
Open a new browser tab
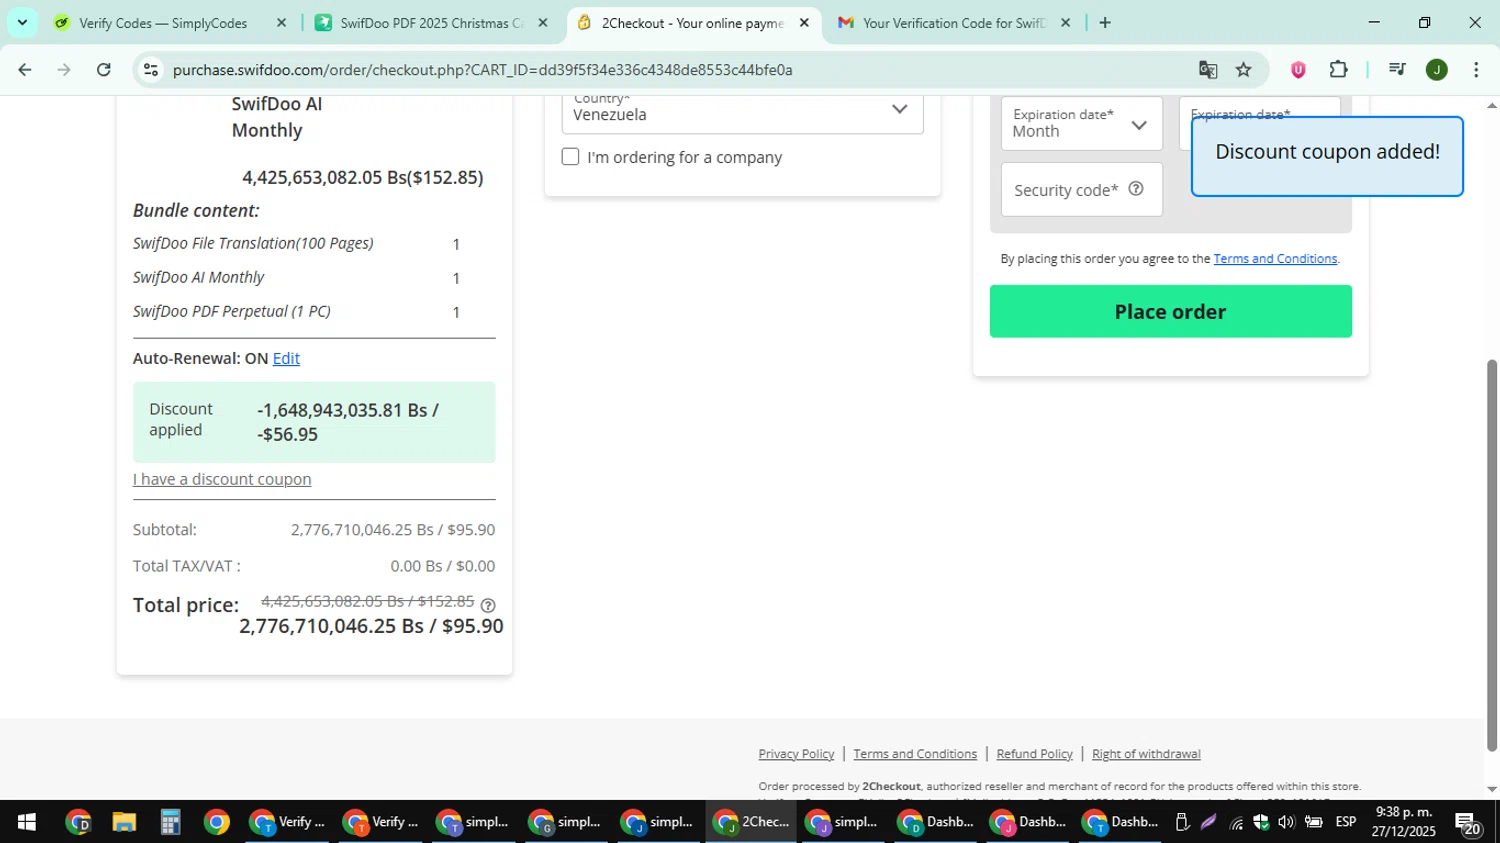pyautogui.click(x=1105, y=23)
